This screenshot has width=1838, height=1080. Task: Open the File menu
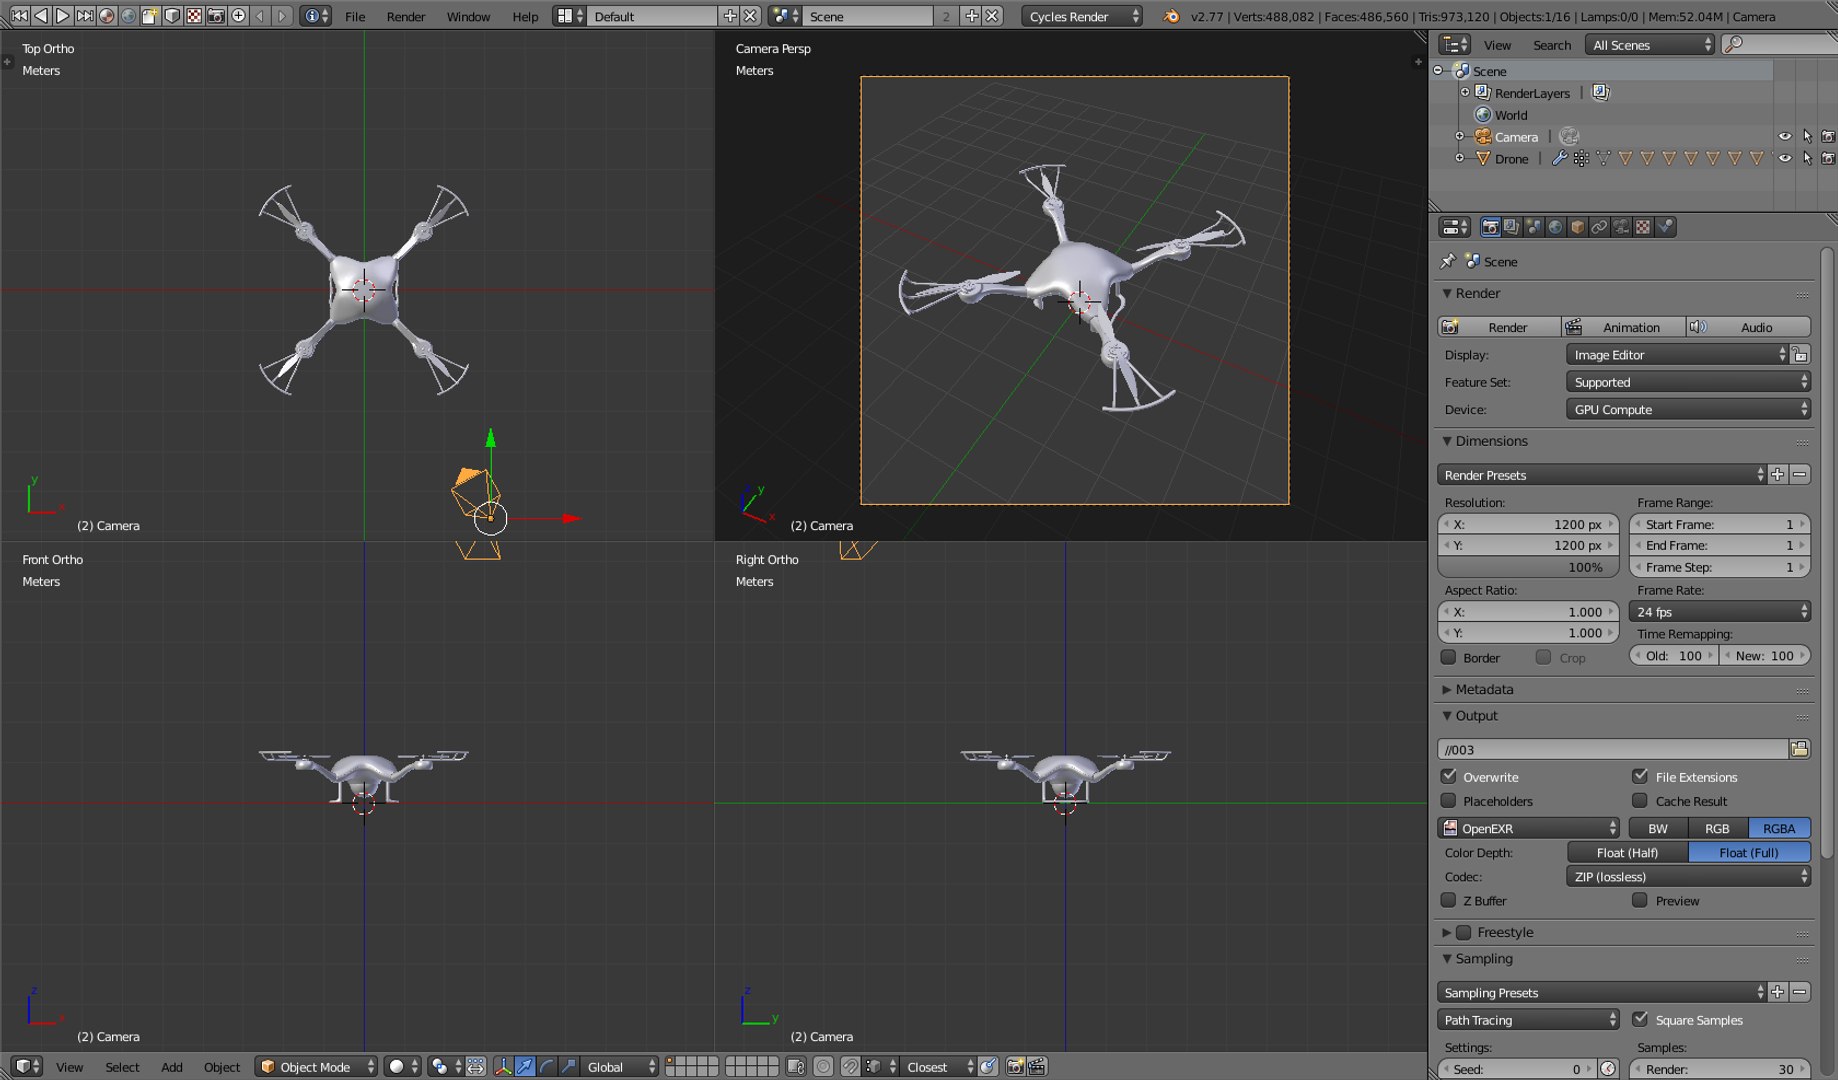tap(355, 16)
